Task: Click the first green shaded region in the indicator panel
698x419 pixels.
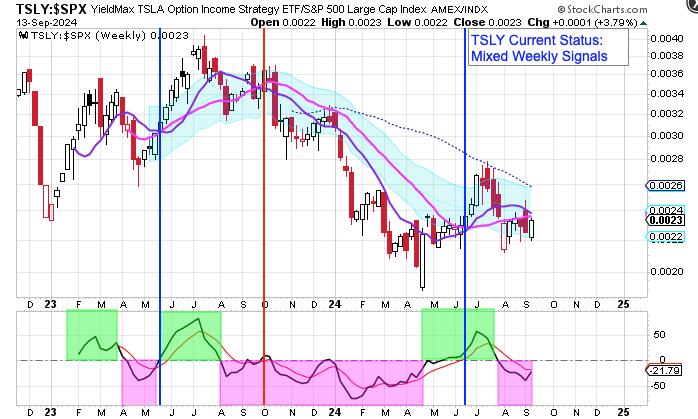Action: 91,334
